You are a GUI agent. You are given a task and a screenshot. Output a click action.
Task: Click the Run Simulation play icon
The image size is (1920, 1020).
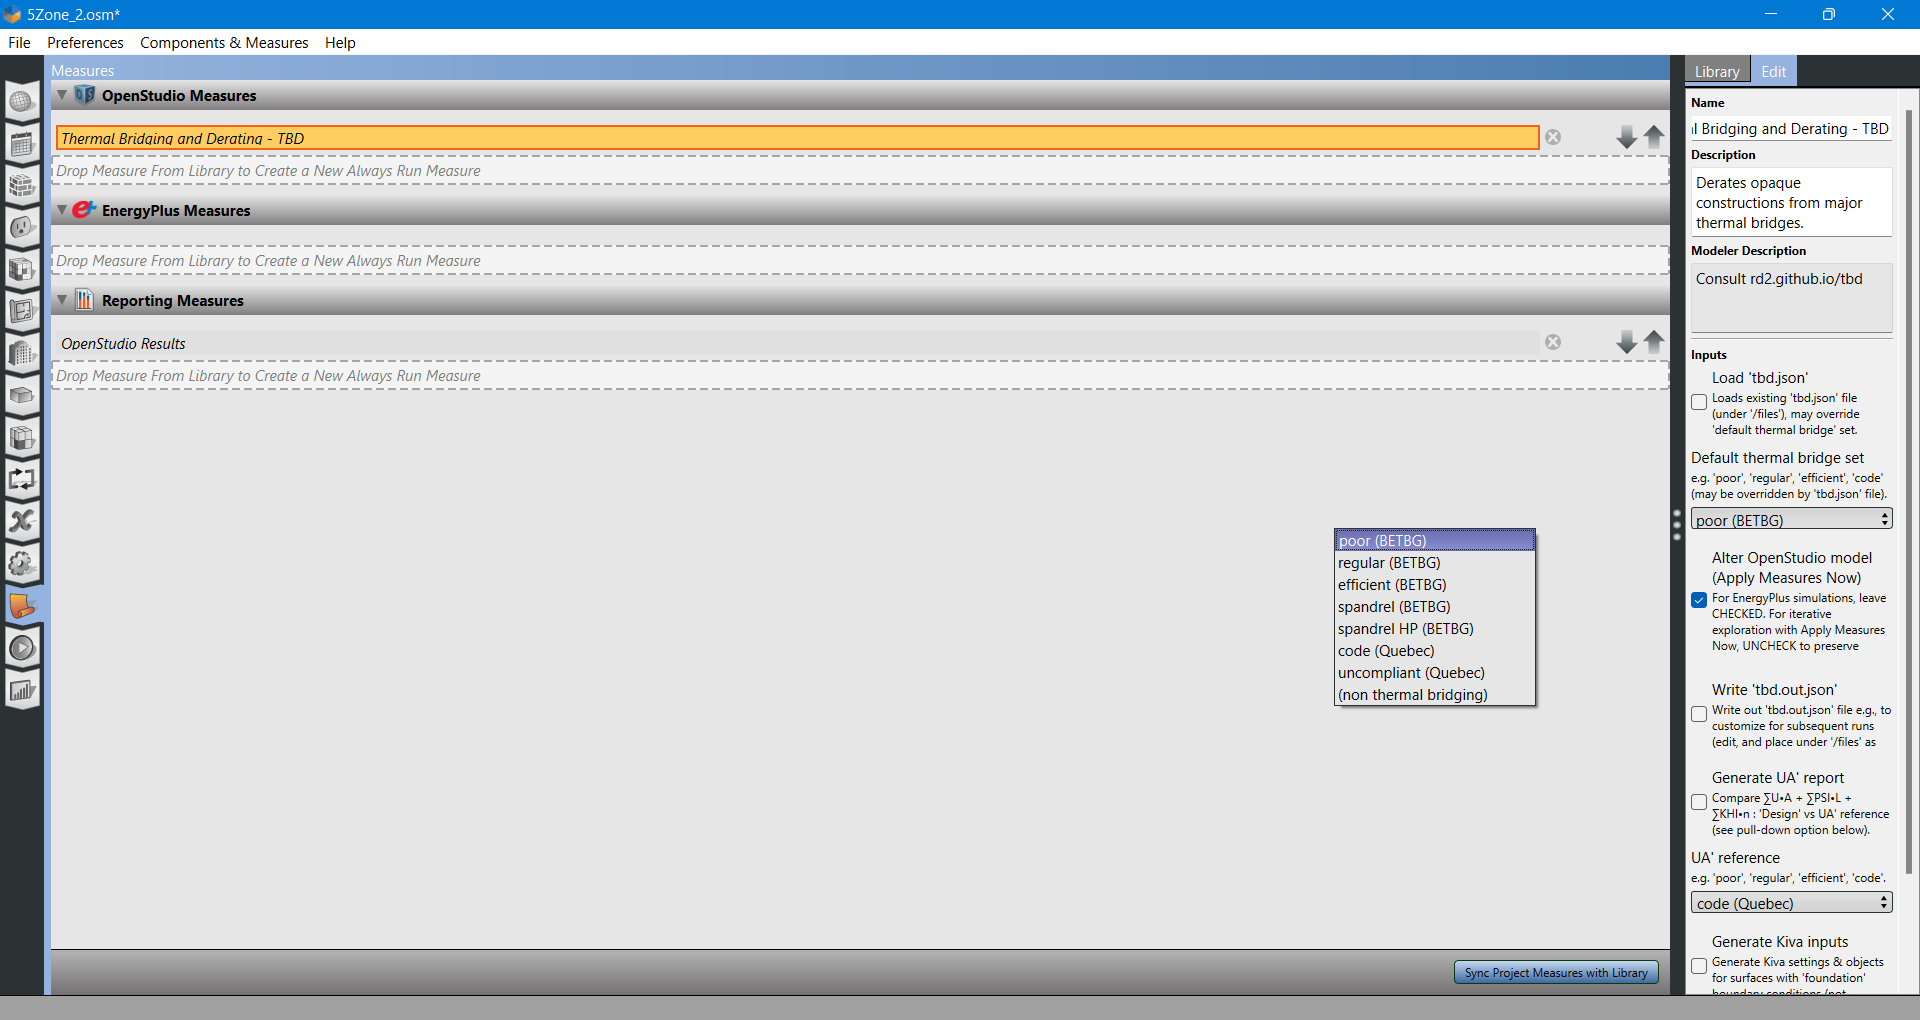(22, 647)
